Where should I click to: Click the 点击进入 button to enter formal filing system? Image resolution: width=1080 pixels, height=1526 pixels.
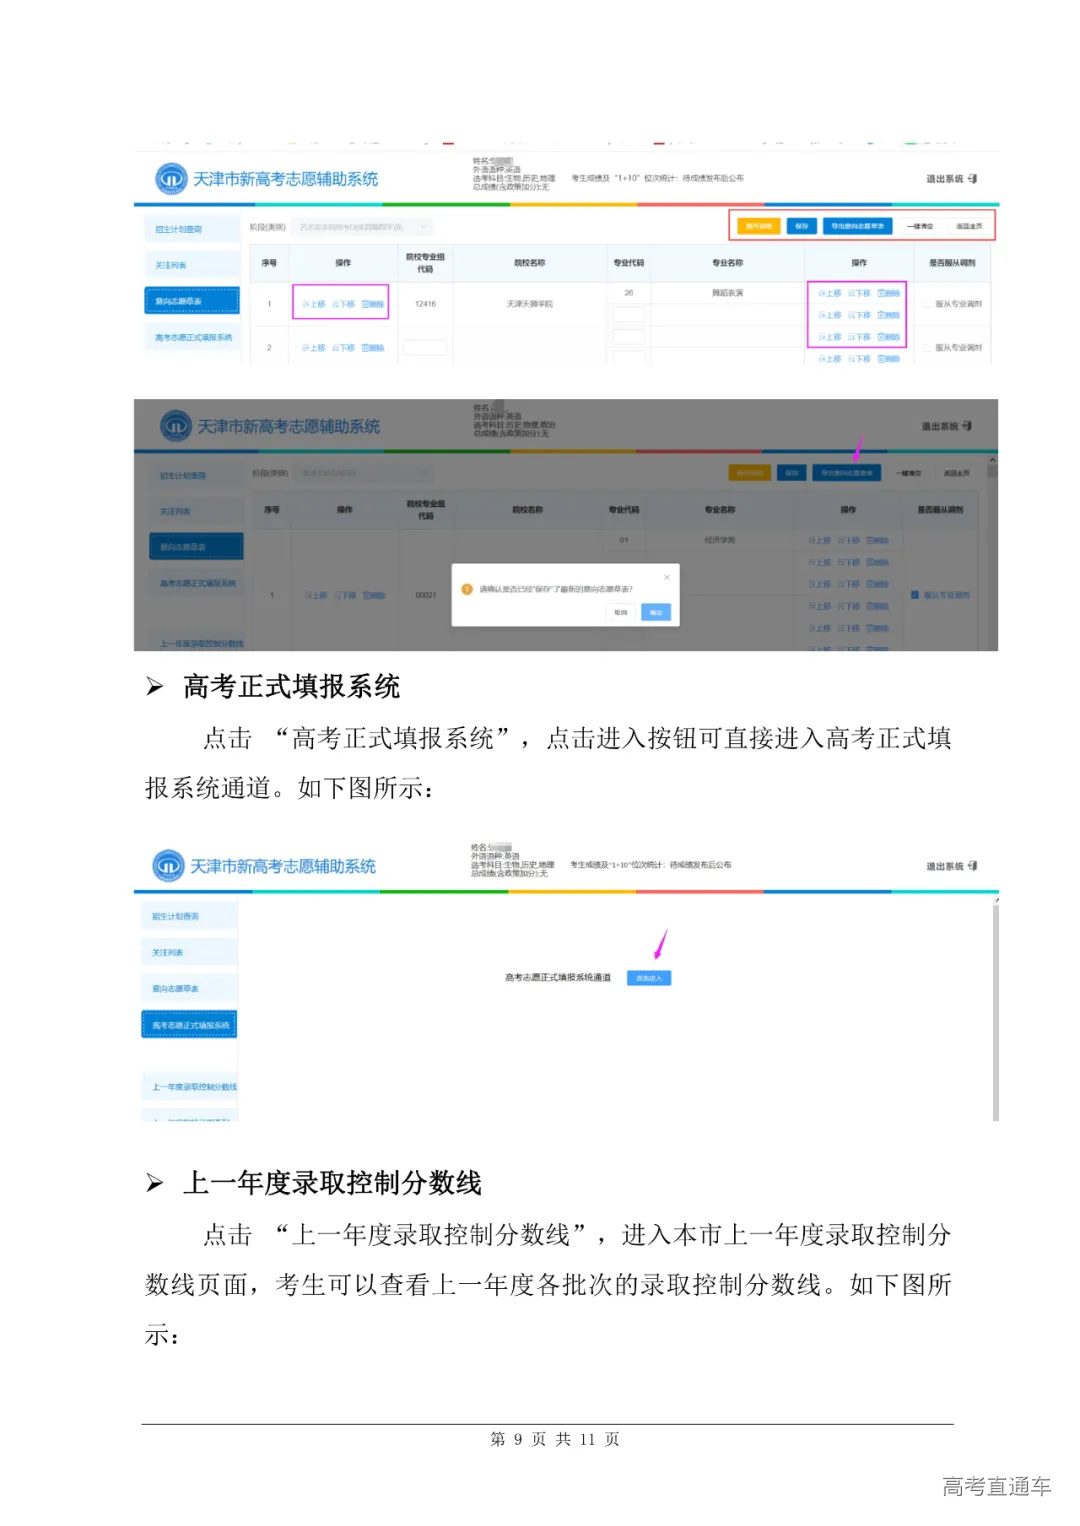[650, 977]
